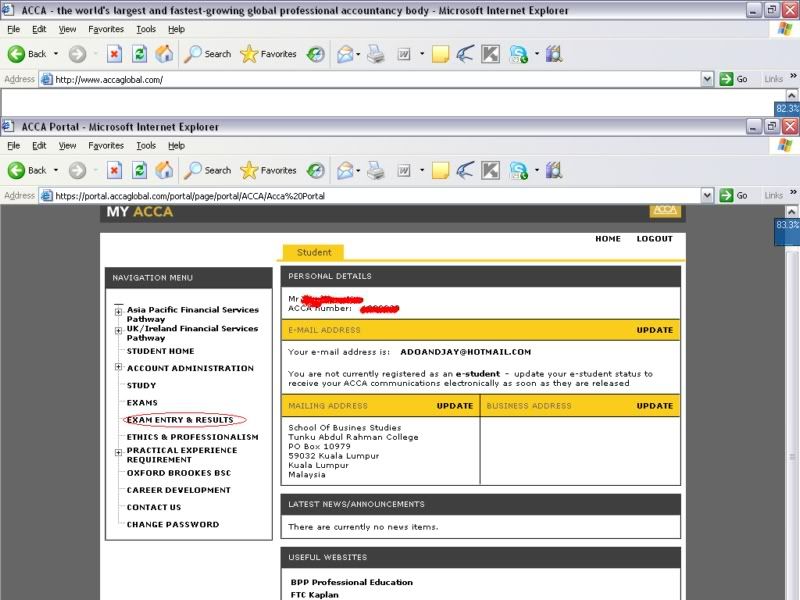Open History icon in top ACCA global window
The width and height of the screenshot is (800, 600).
(316, 54)
